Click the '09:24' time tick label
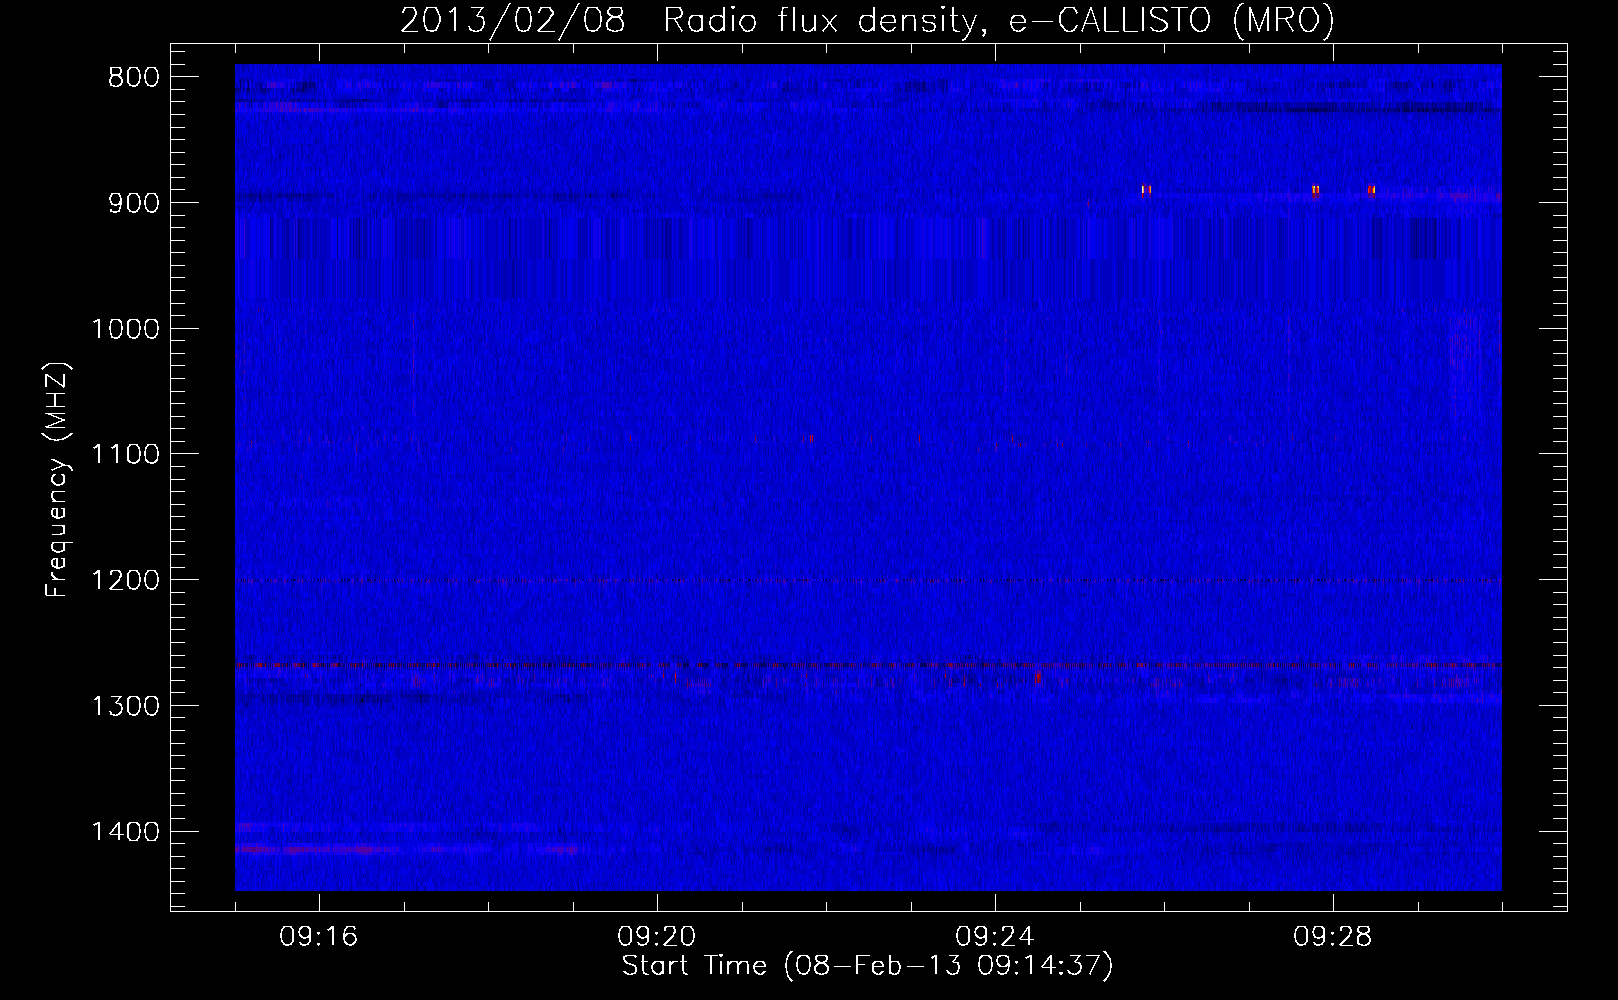 pos(994,937)
